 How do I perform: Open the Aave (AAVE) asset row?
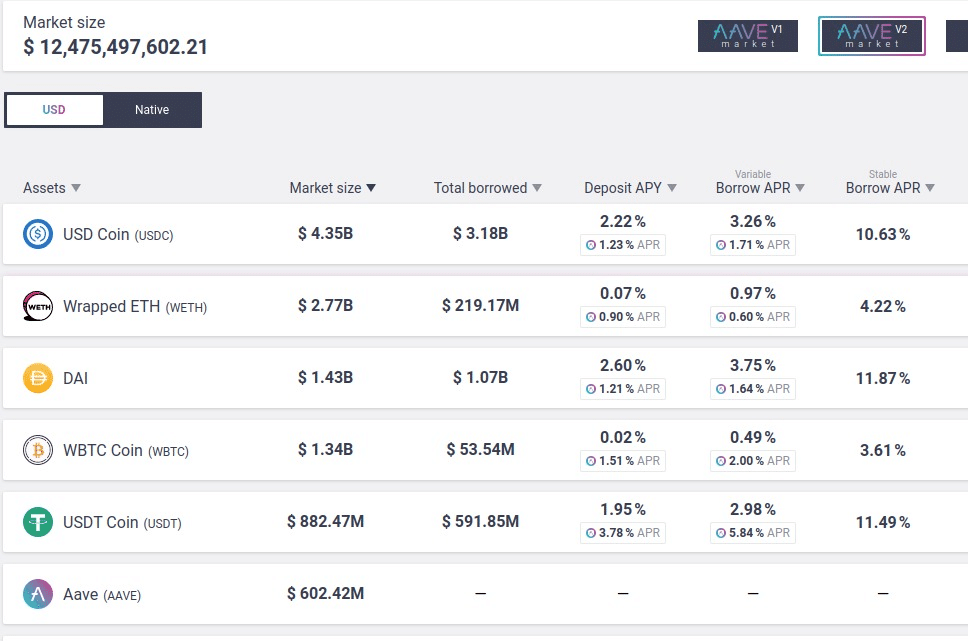(x=485, y=594)
